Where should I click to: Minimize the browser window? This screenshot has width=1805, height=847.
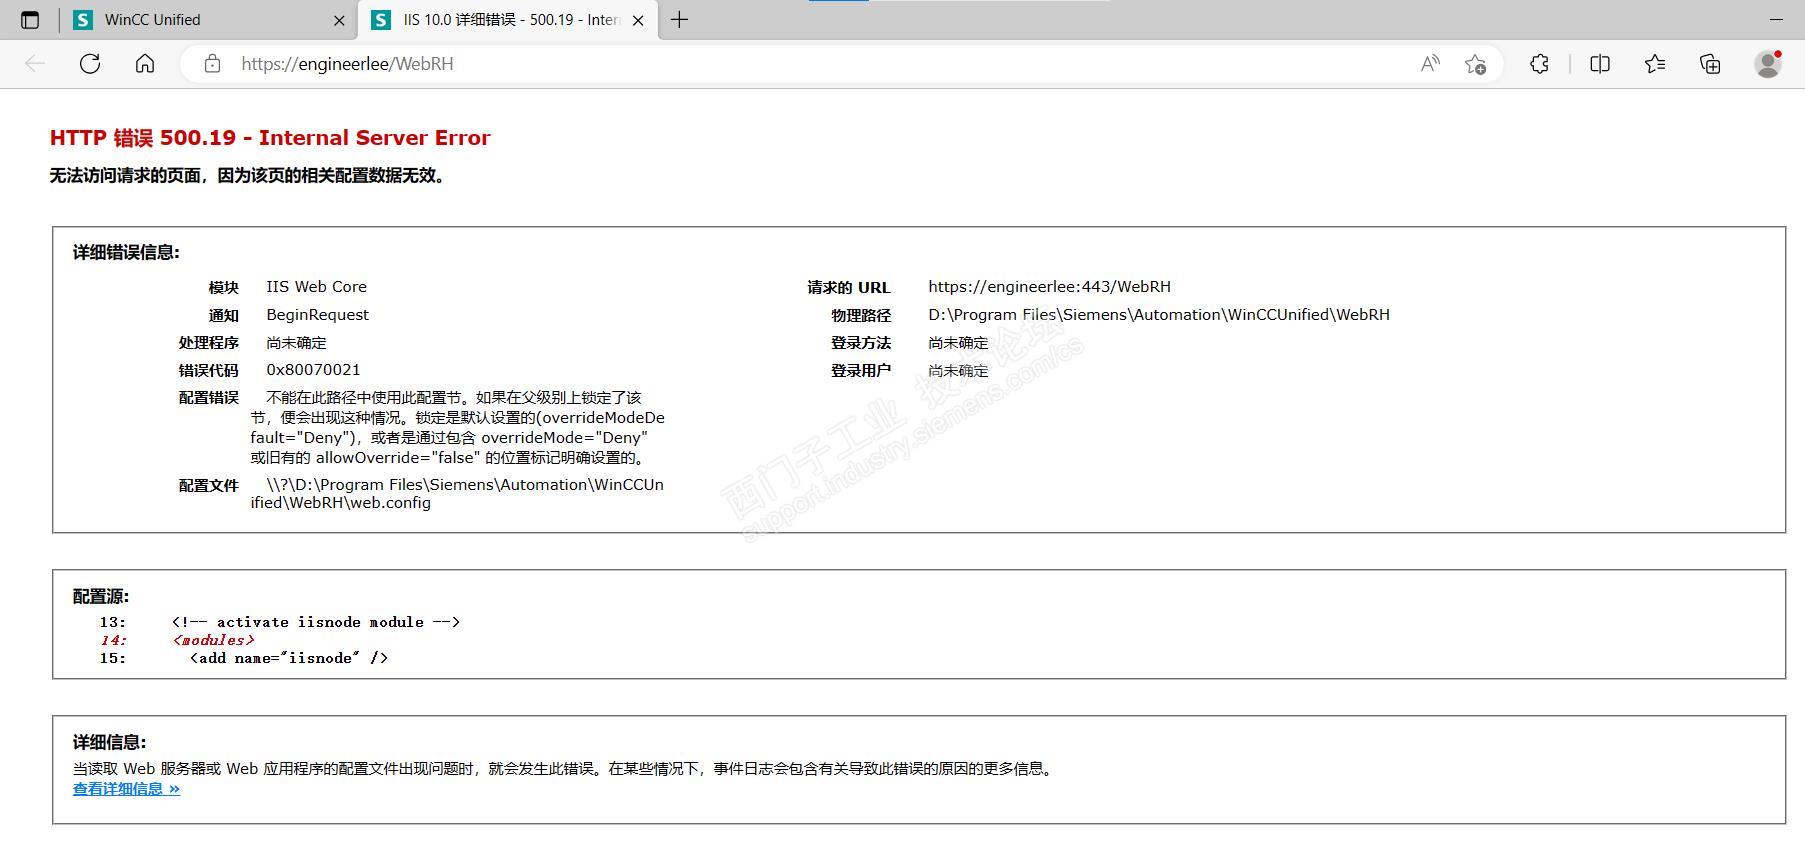coord(1777,20)
